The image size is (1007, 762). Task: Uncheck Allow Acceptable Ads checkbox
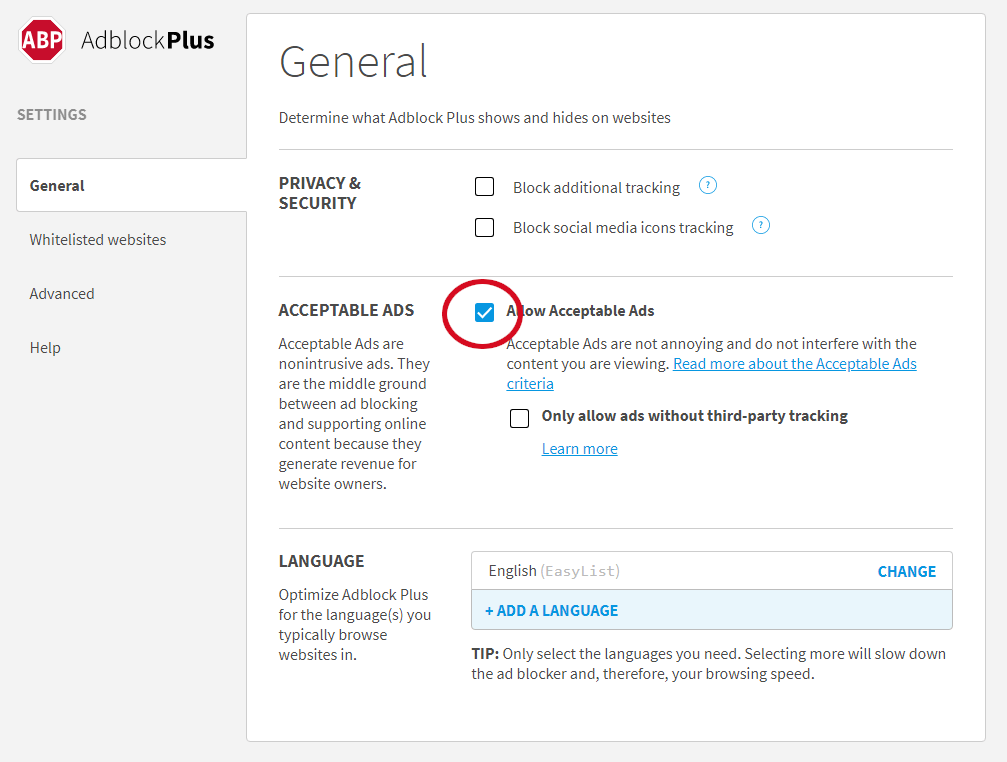coord(484,313)
